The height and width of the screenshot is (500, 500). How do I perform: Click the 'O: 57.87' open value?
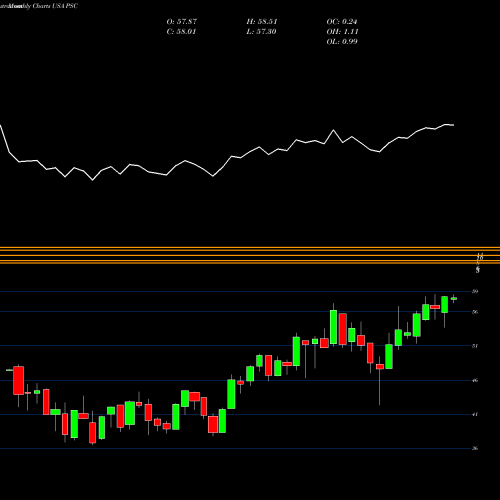pos(182,22)
